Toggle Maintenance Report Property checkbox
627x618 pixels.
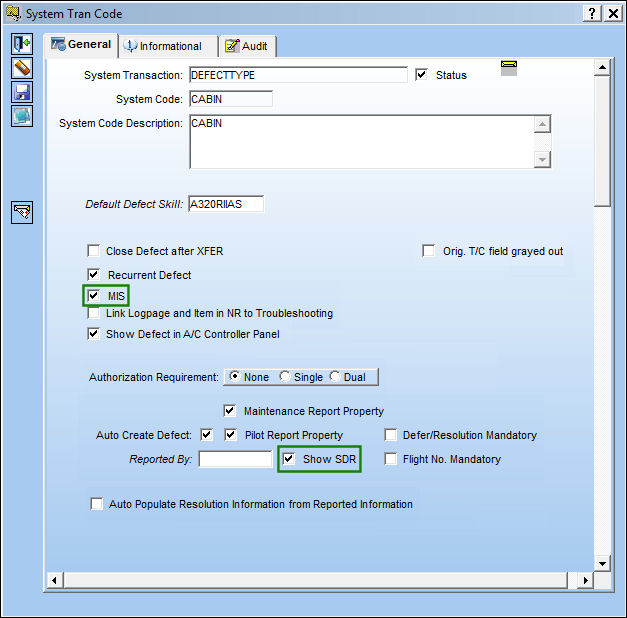tap(230, 411)
